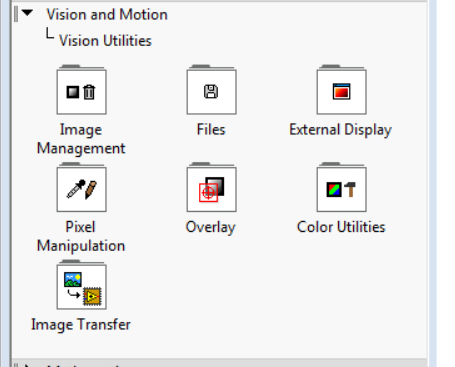Open the Image Management palette icon
Screen dimensions: 455x367
[82, 90]
